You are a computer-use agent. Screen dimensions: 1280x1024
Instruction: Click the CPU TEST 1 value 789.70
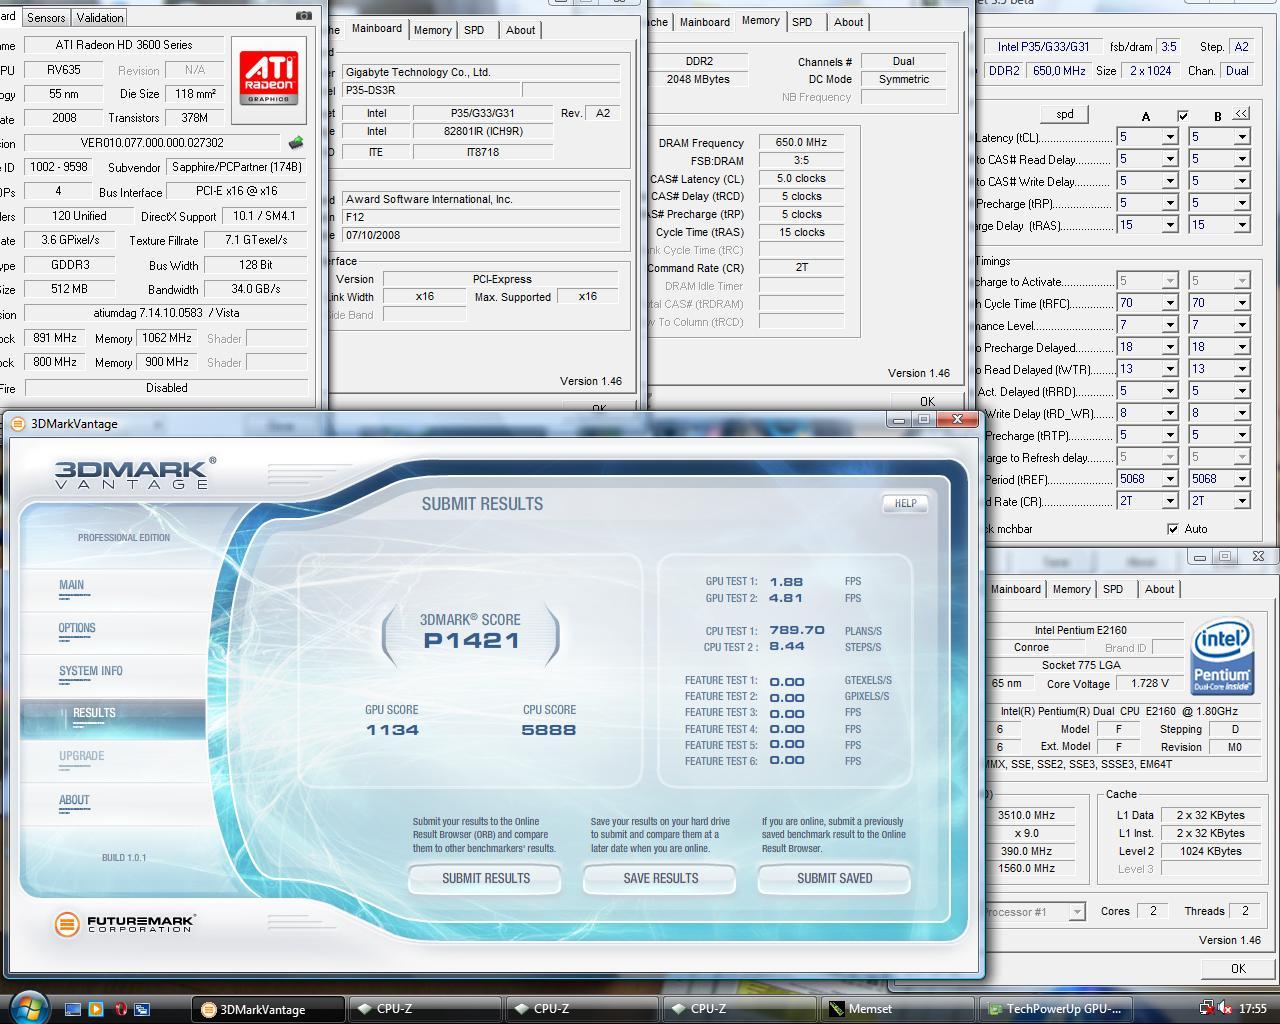797,631
